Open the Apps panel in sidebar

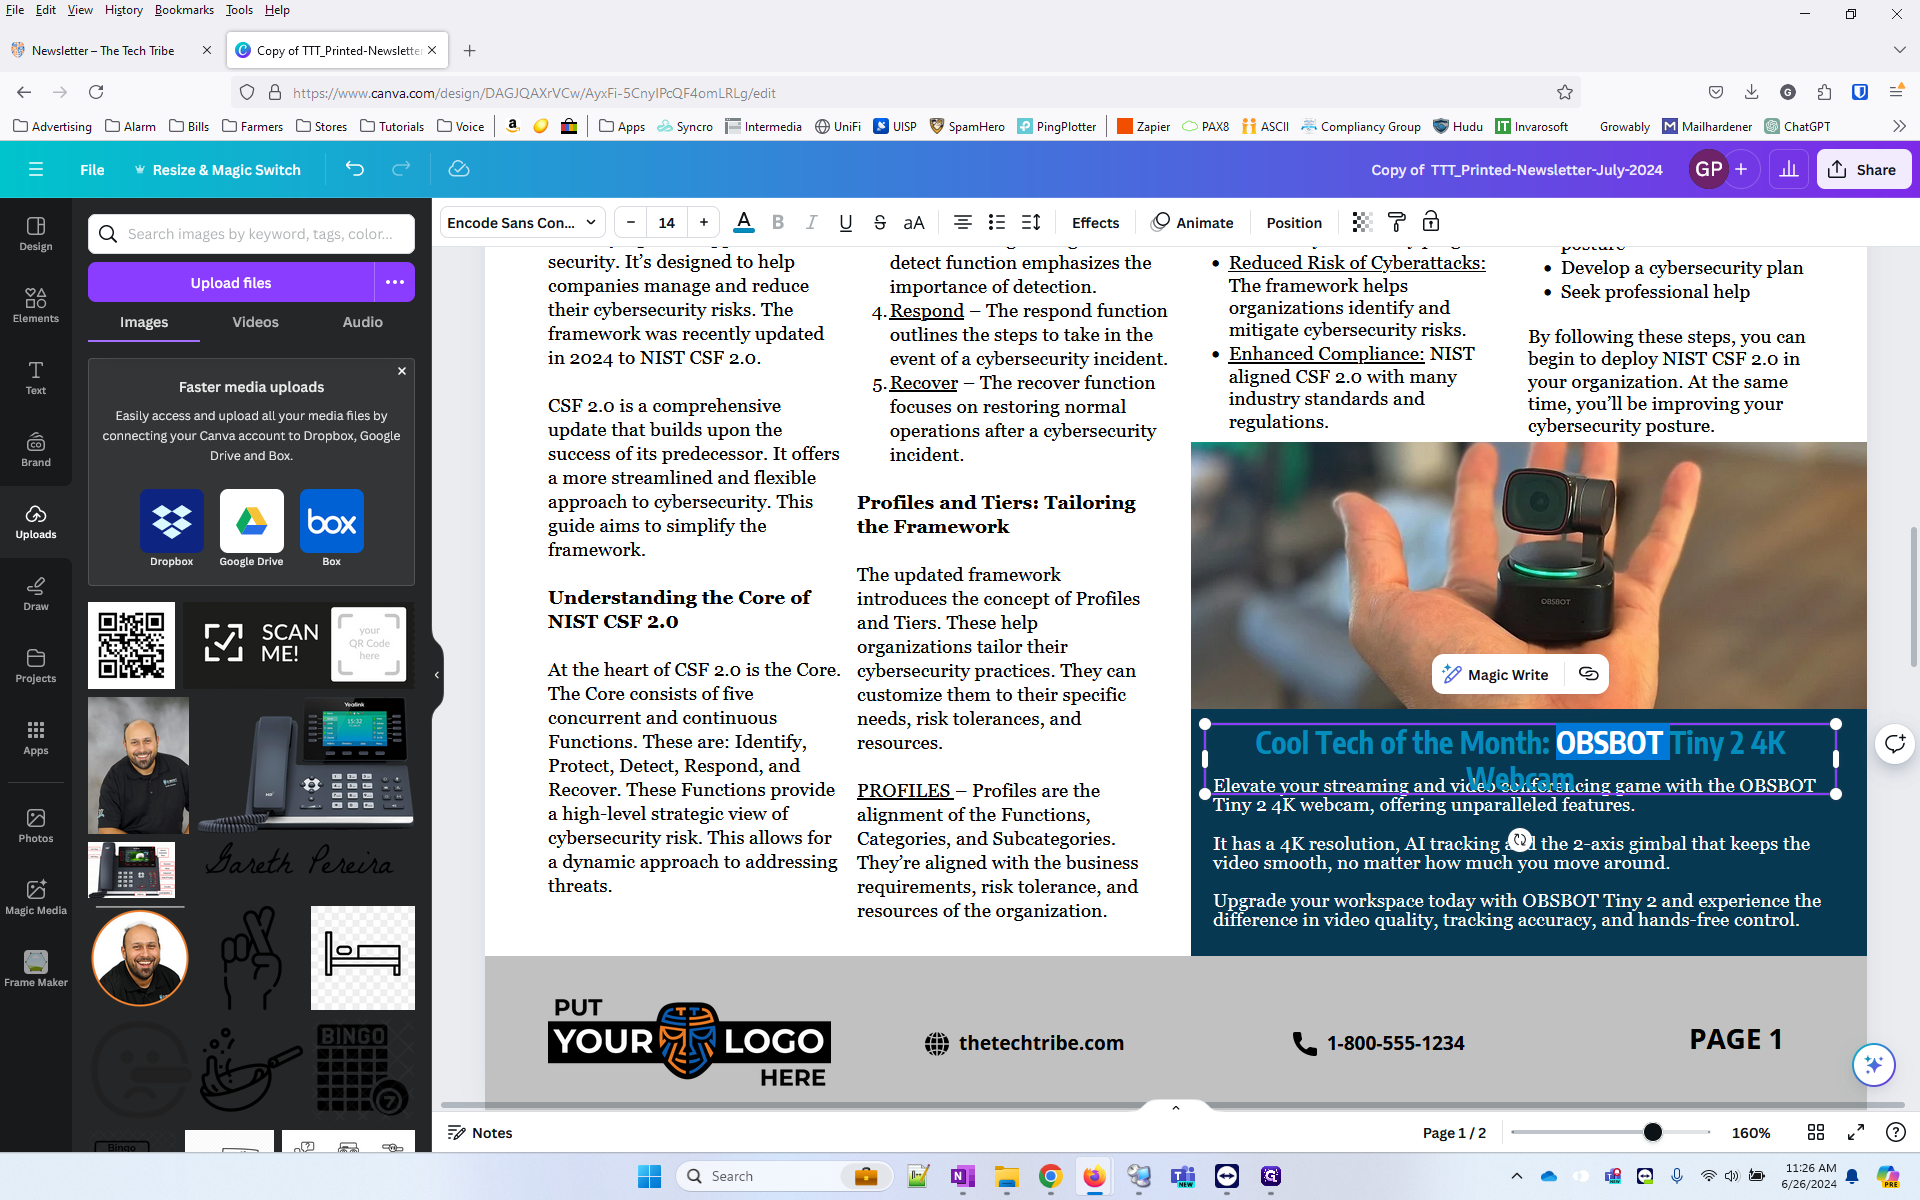tap(36, 738)
